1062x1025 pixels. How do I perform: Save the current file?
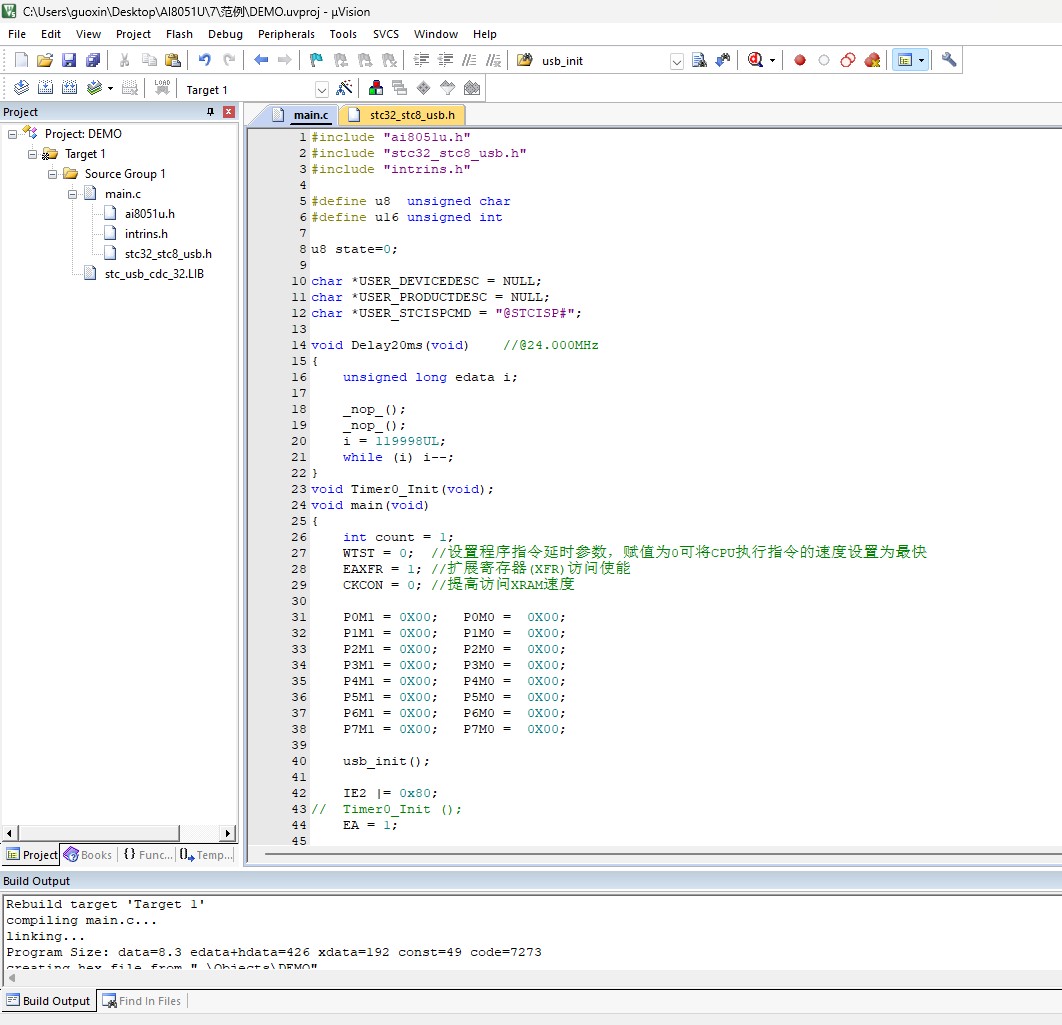pyautogui.click(x=69, y=60)
